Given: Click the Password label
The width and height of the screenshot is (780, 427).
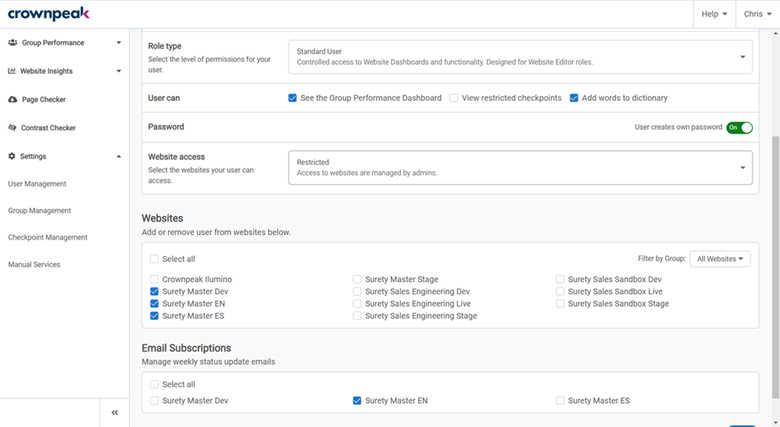Looking at the screenshot, I should 166,127.
